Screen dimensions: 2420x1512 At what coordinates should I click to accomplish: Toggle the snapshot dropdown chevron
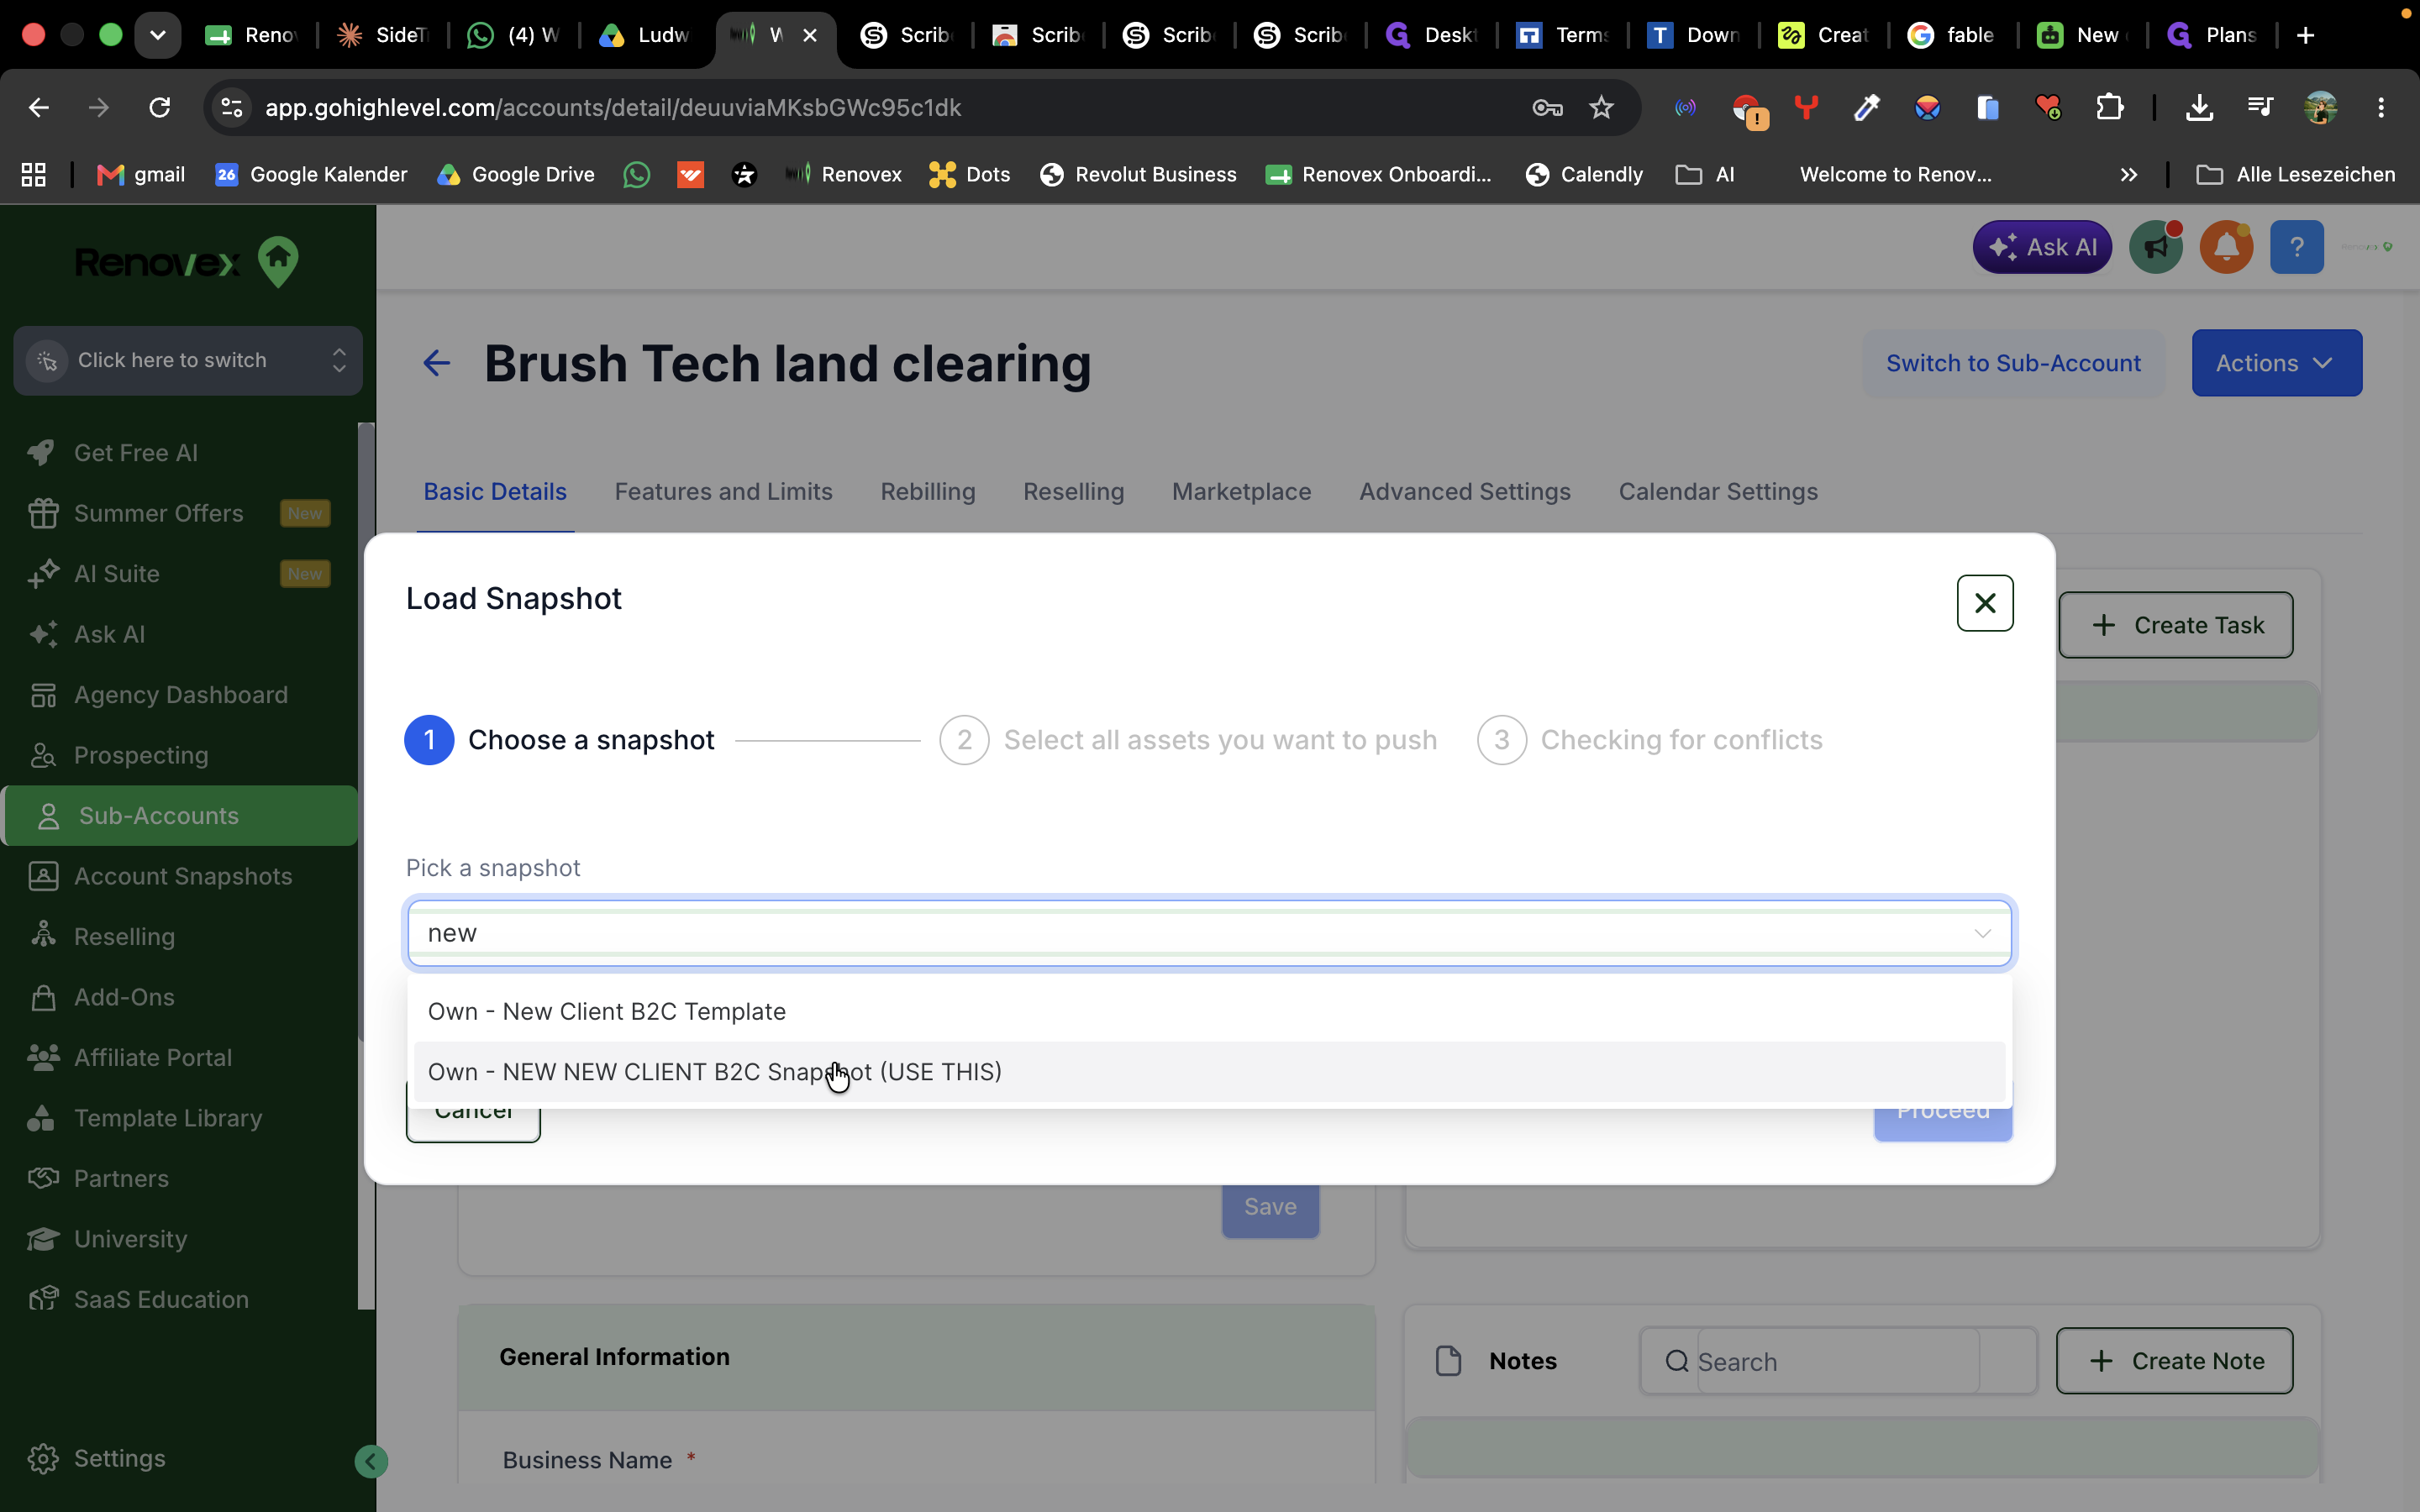pos(1981,933)
